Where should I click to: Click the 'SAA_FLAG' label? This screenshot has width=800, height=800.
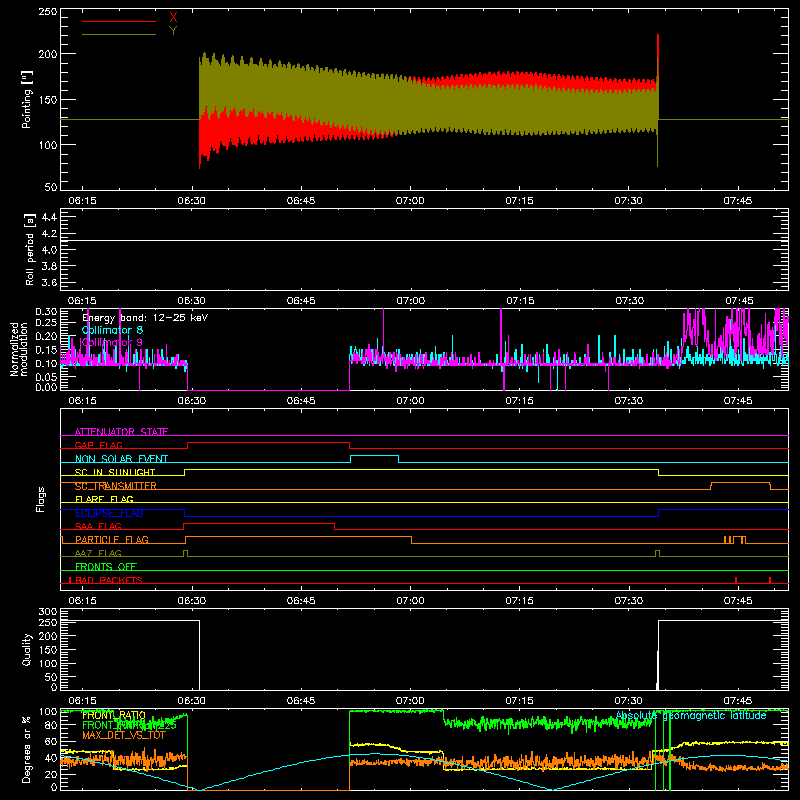click(98, 526)
